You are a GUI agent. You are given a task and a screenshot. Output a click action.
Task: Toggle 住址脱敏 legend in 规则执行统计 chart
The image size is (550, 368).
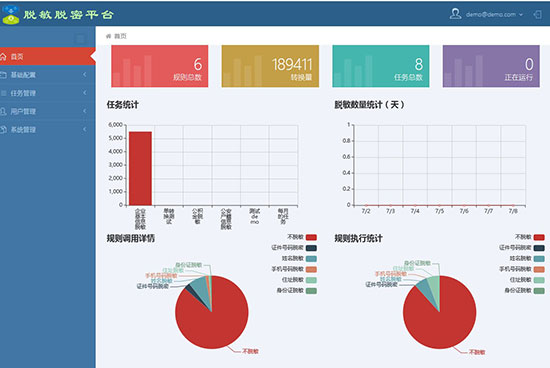pos(527,280)
